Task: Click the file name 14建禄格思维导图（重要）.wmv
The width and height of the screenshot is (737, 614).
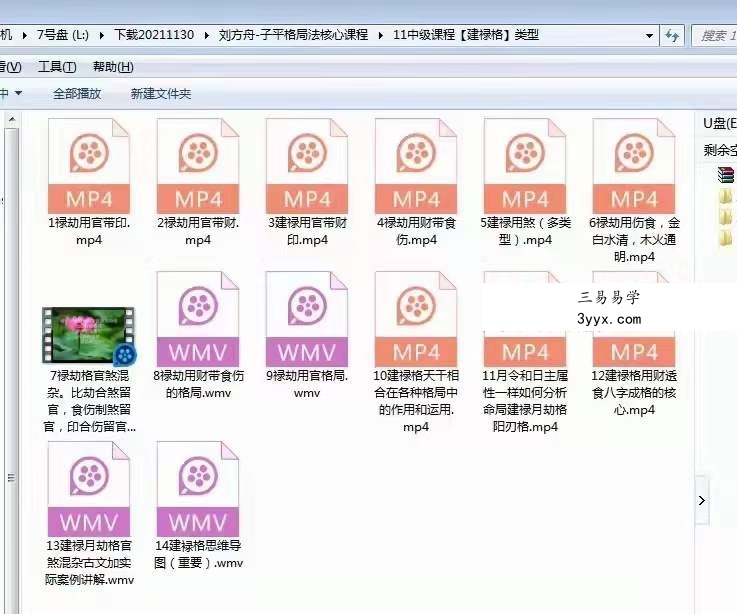Action: [x=198, y=554]
